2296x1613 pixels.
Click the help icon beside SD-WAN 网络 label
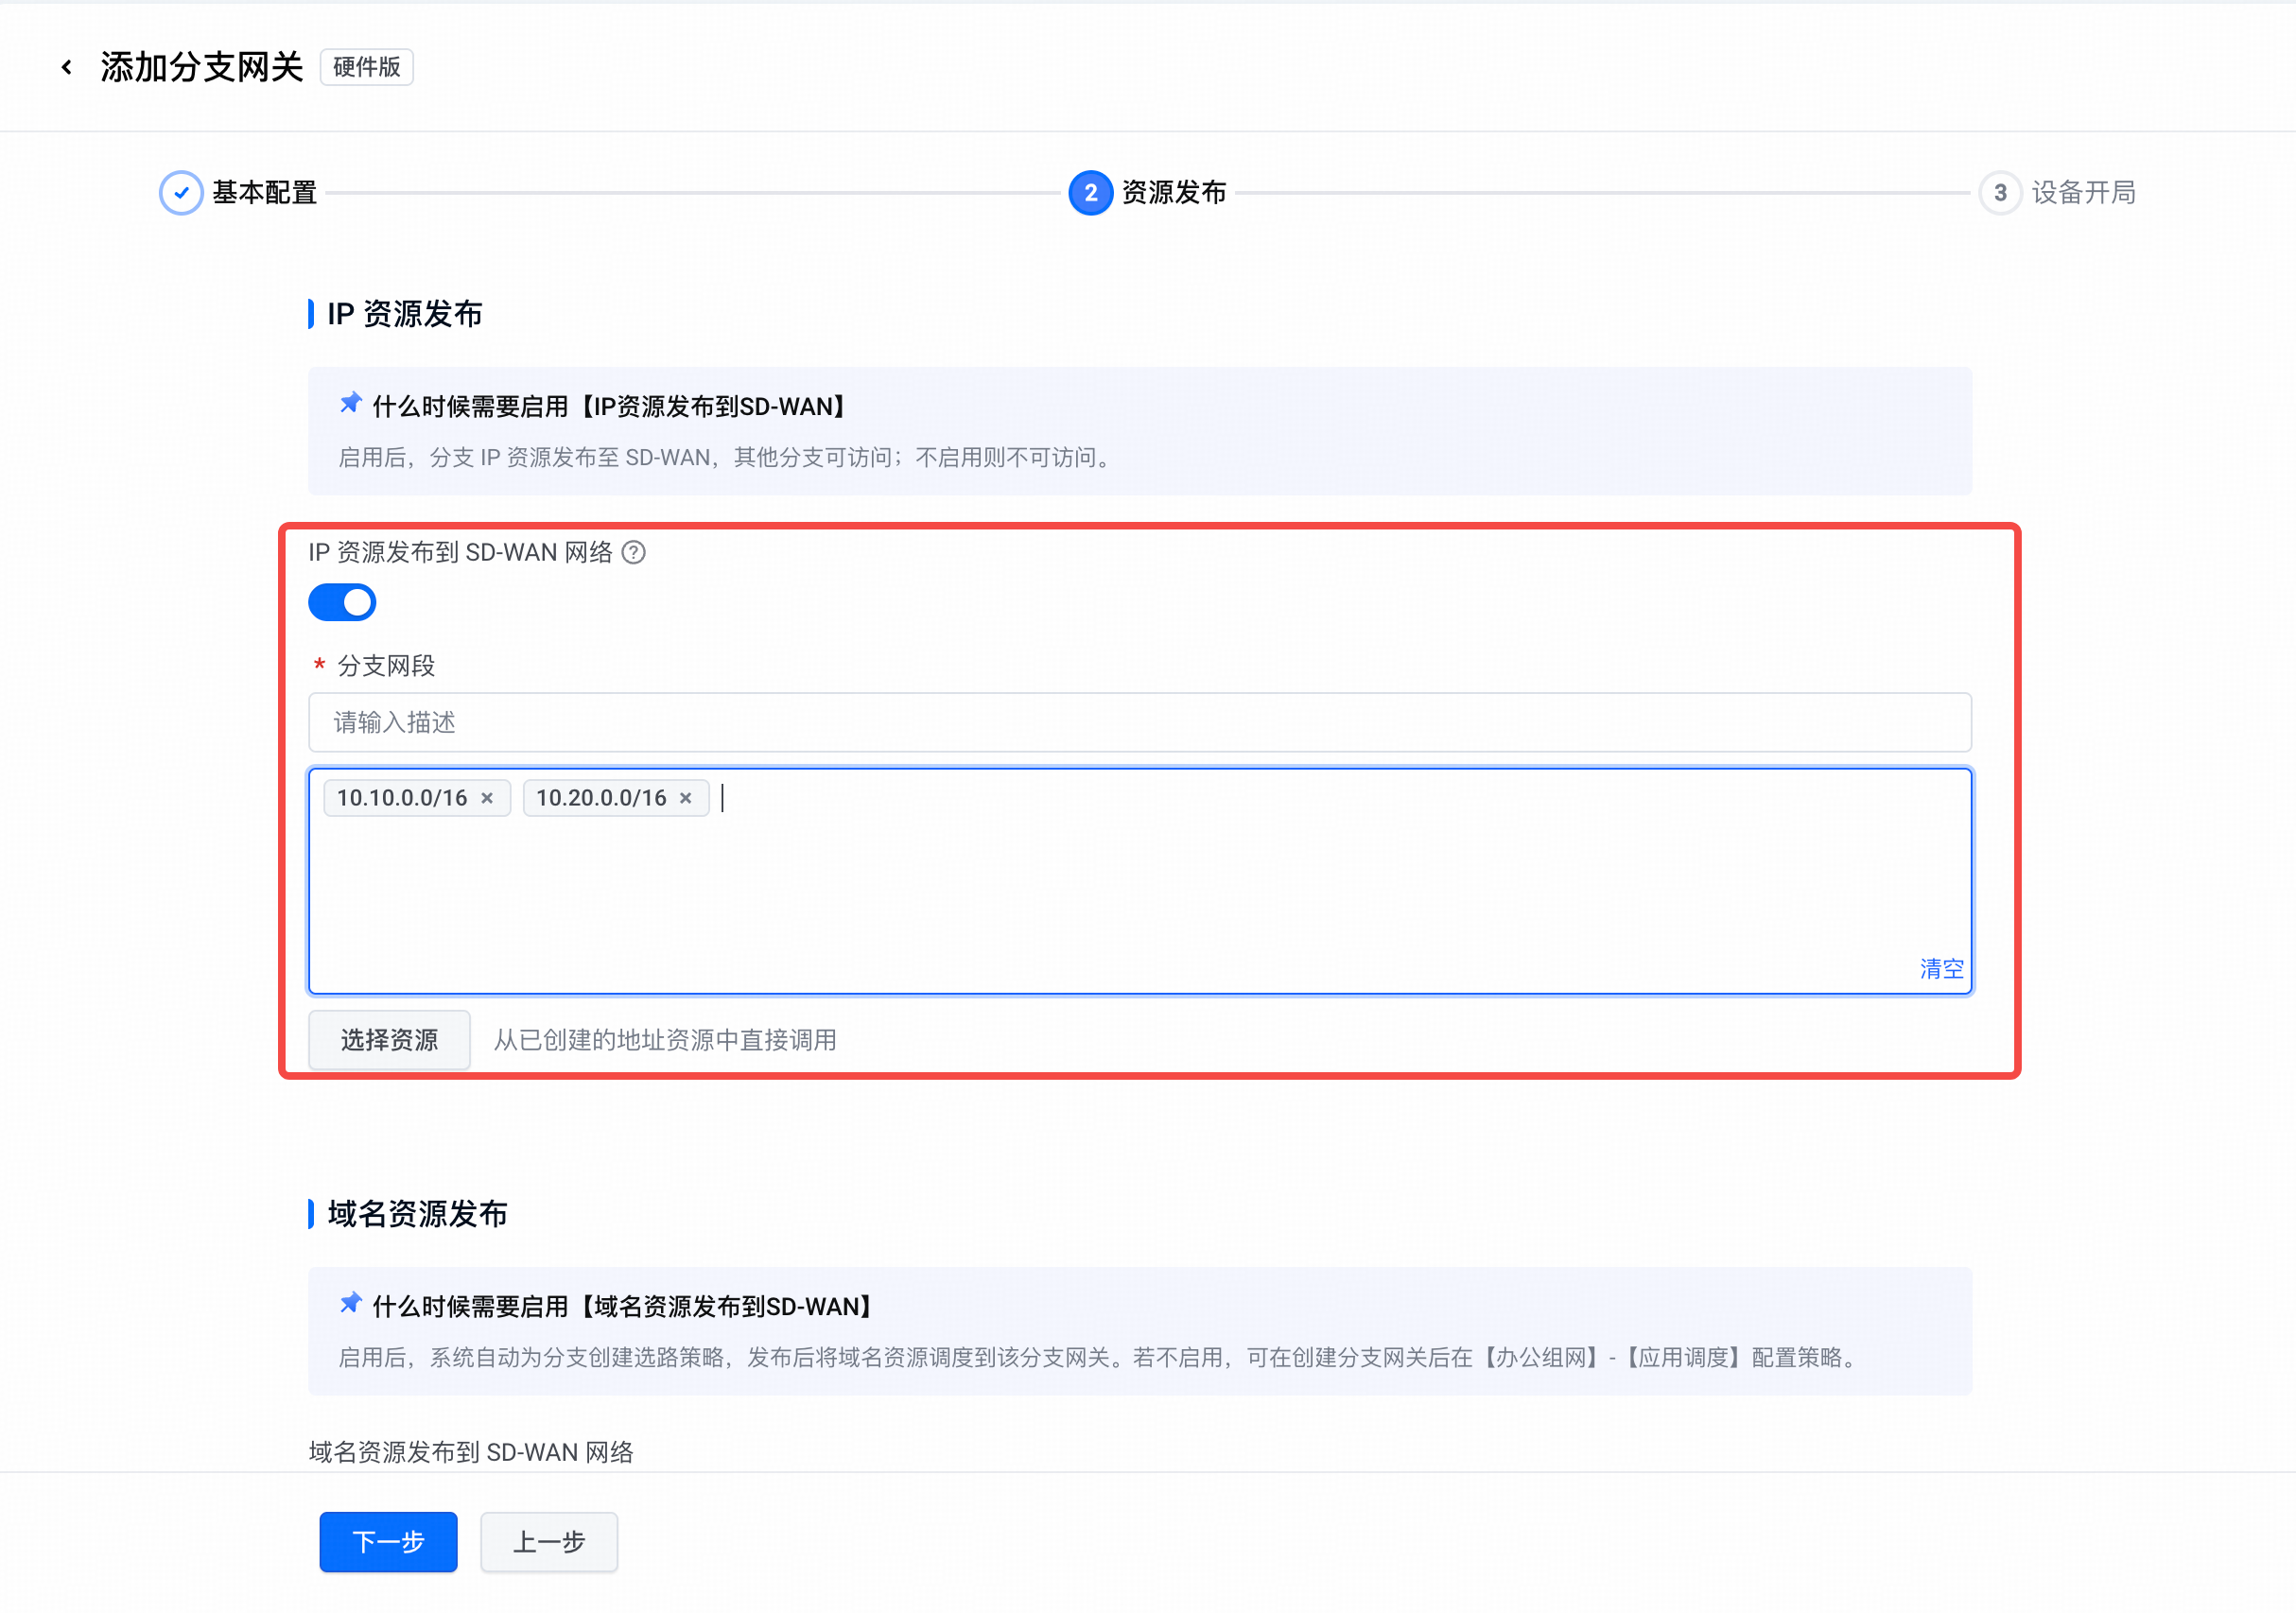pos(634,552)
